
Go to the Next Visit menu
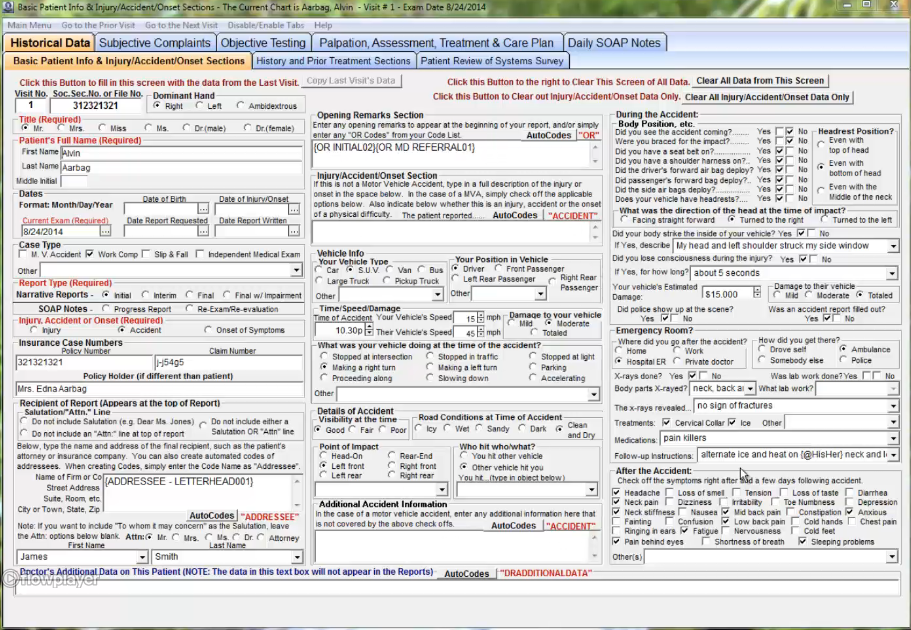[181, 25]
